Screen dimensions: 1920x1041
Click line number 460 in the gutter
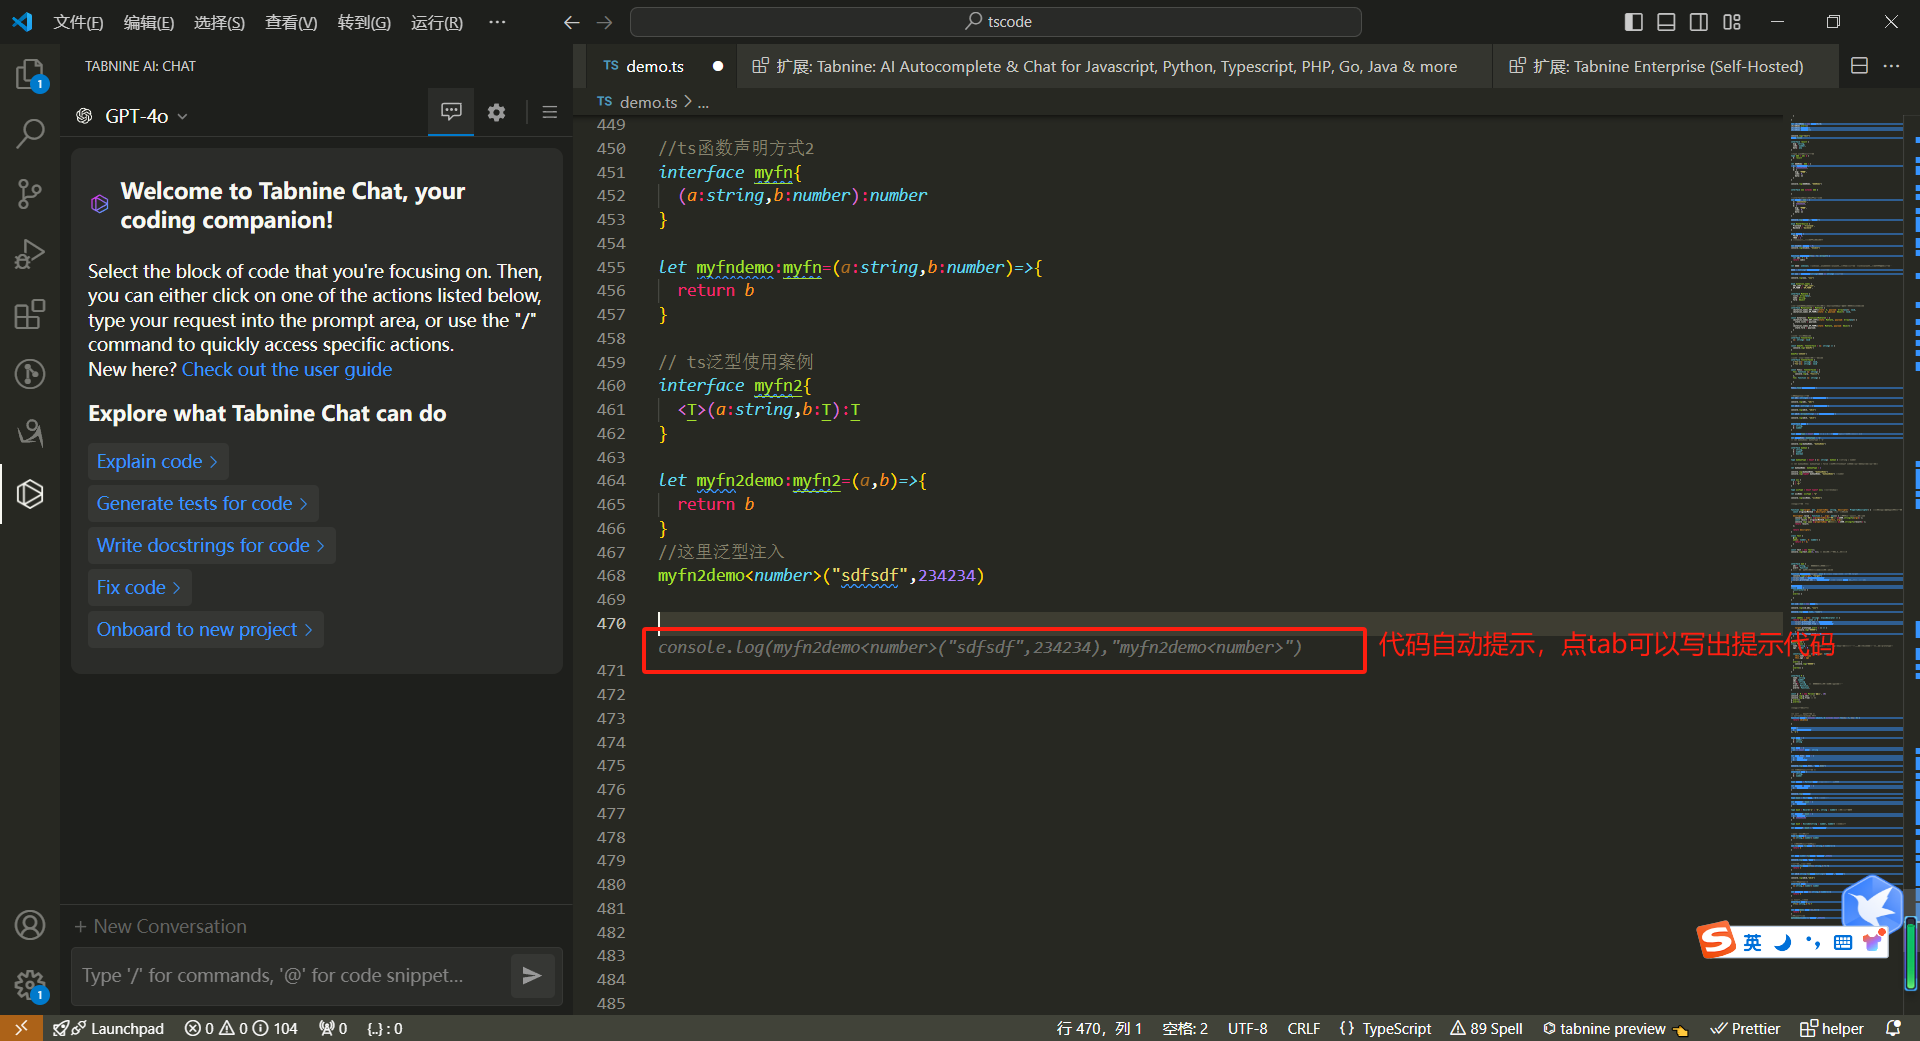(611, 385)
